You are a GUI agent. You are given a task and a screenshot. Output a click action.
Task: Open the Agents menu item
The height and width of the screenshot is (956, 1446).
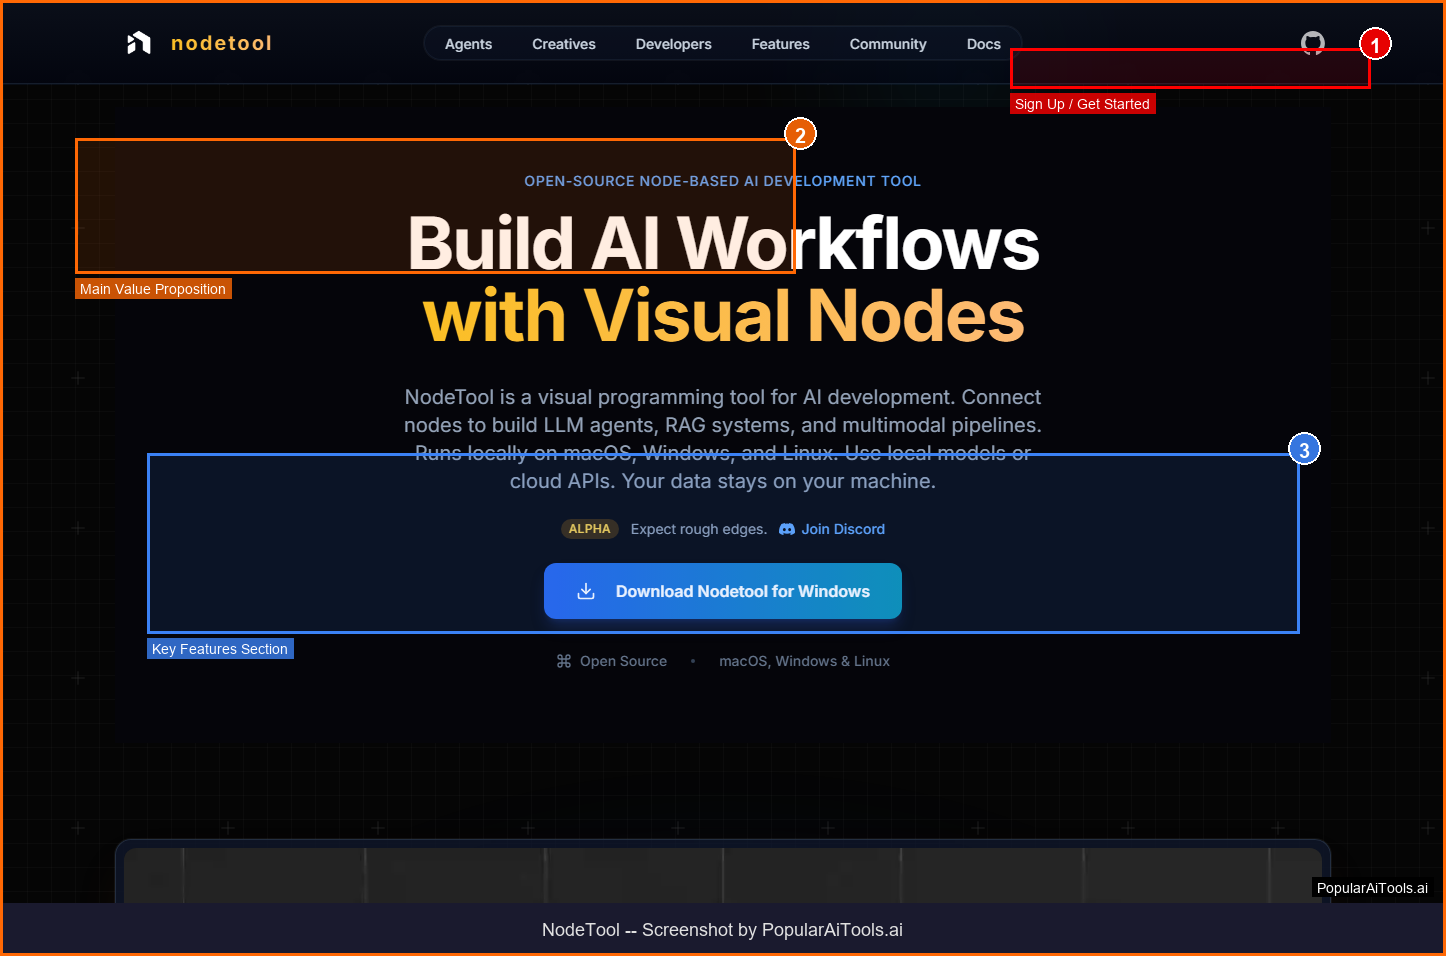click(x=468, y=44)
